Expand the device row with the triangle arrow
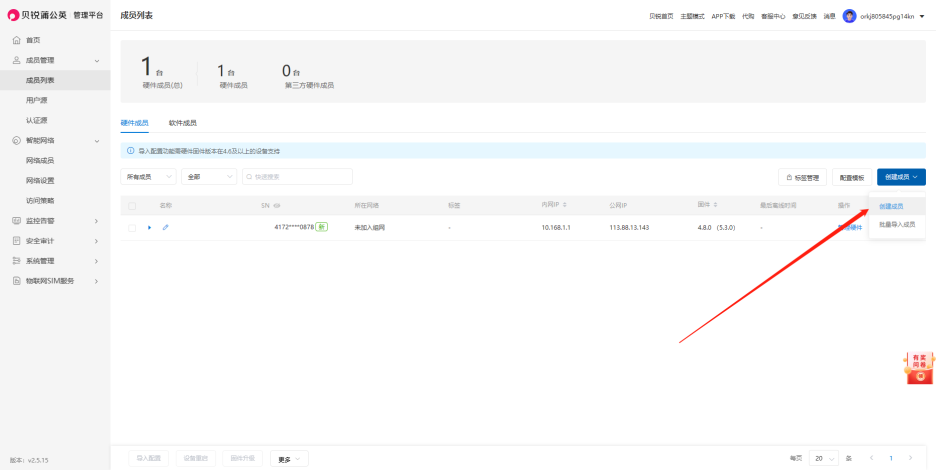This screenshot has width=936, height=470. pyautogui.click(x=150, y=228)
